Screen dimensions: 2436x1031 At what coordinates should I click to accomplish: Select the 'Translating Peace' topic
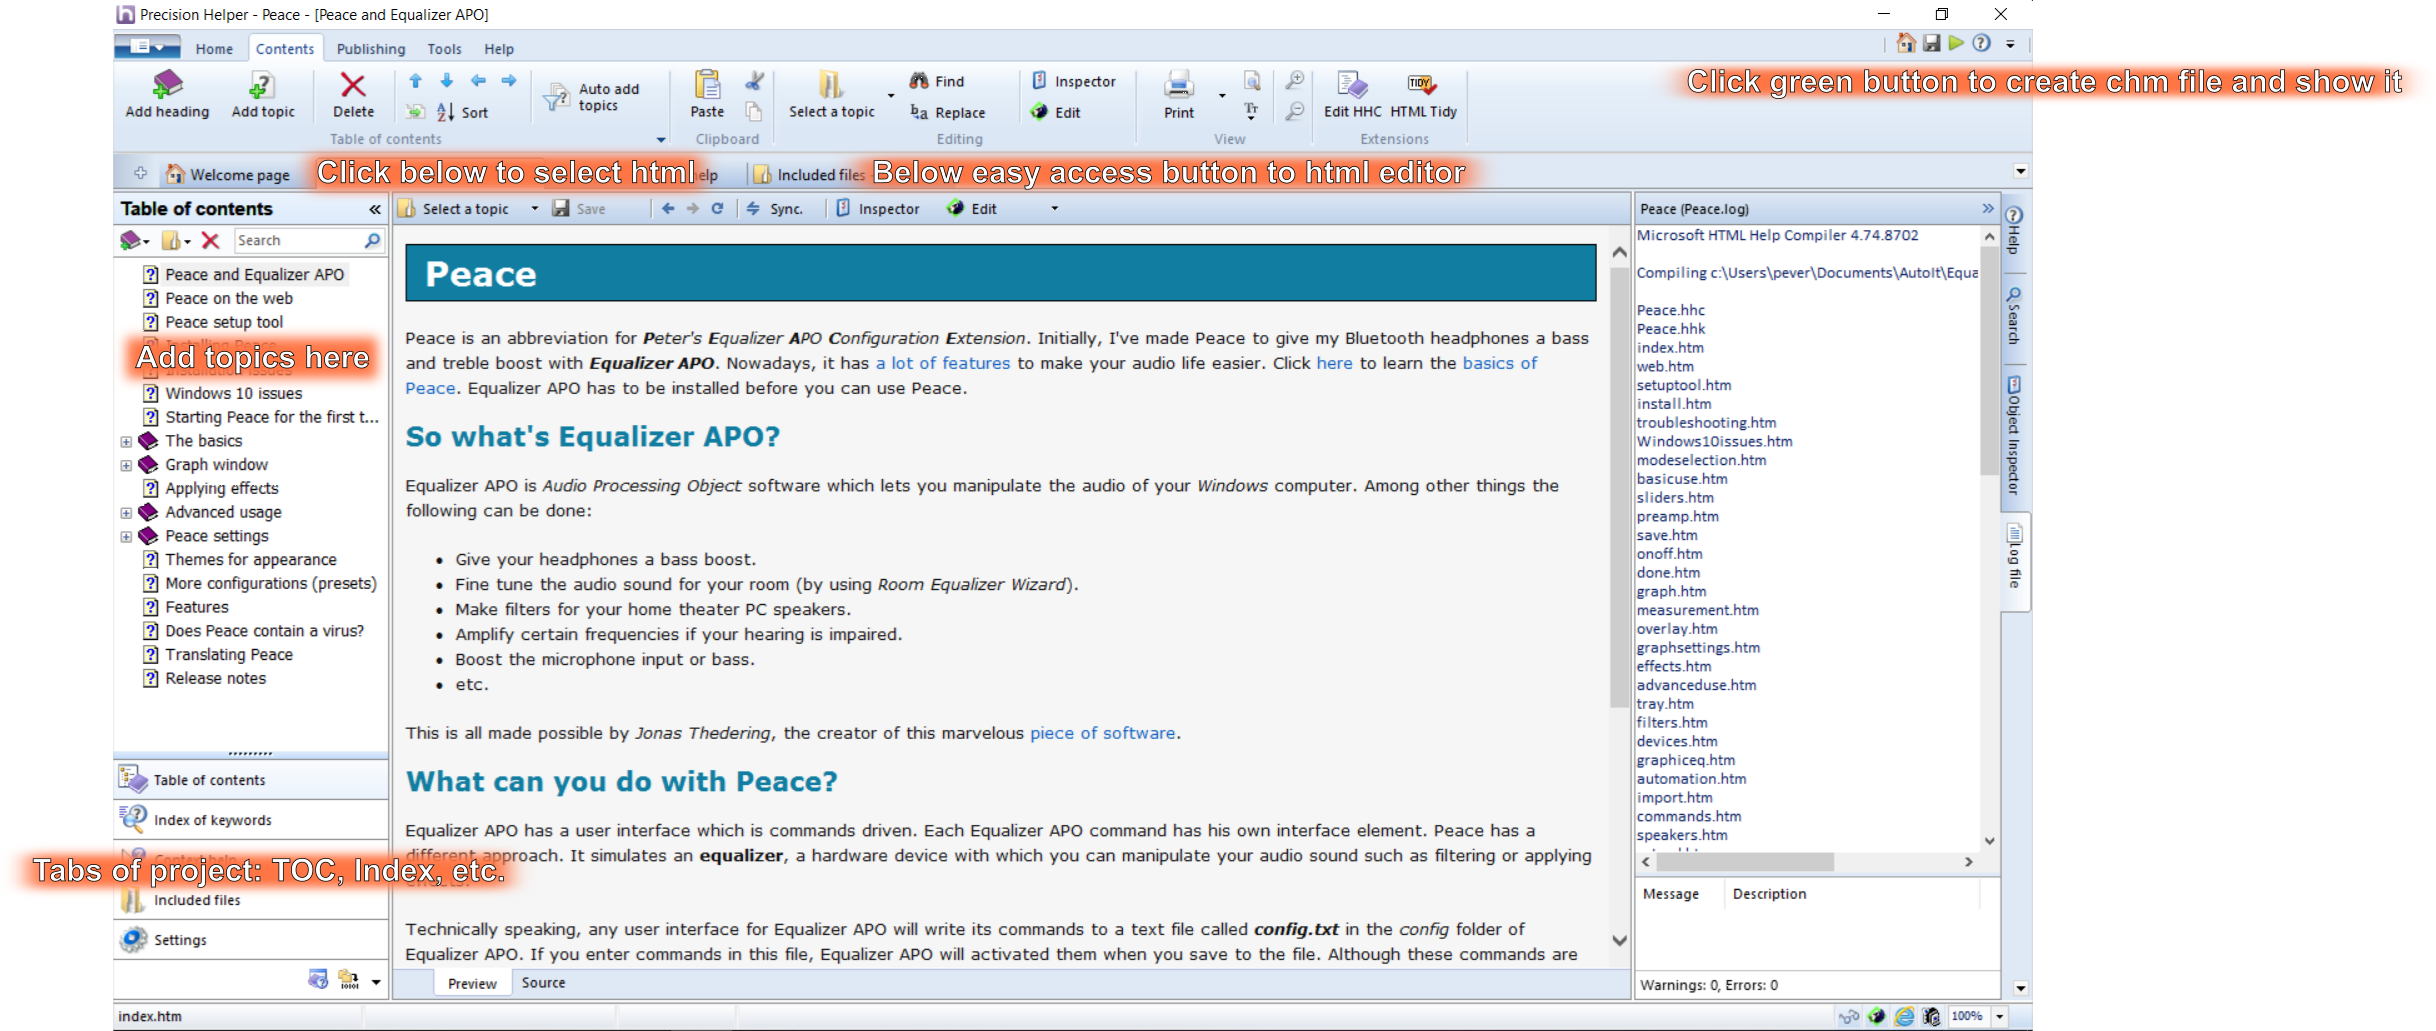(x=229, y=655)
